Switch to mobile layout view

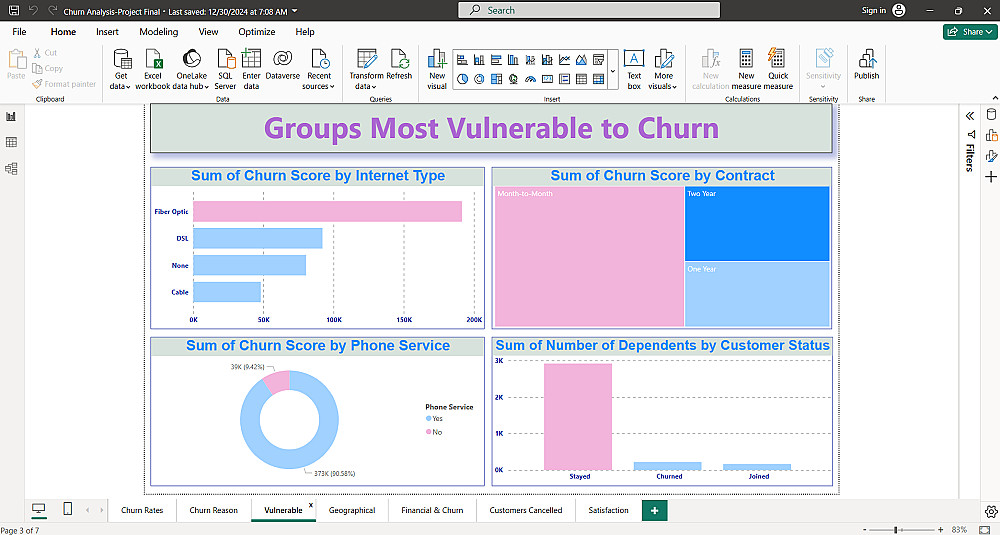[68, 508]
